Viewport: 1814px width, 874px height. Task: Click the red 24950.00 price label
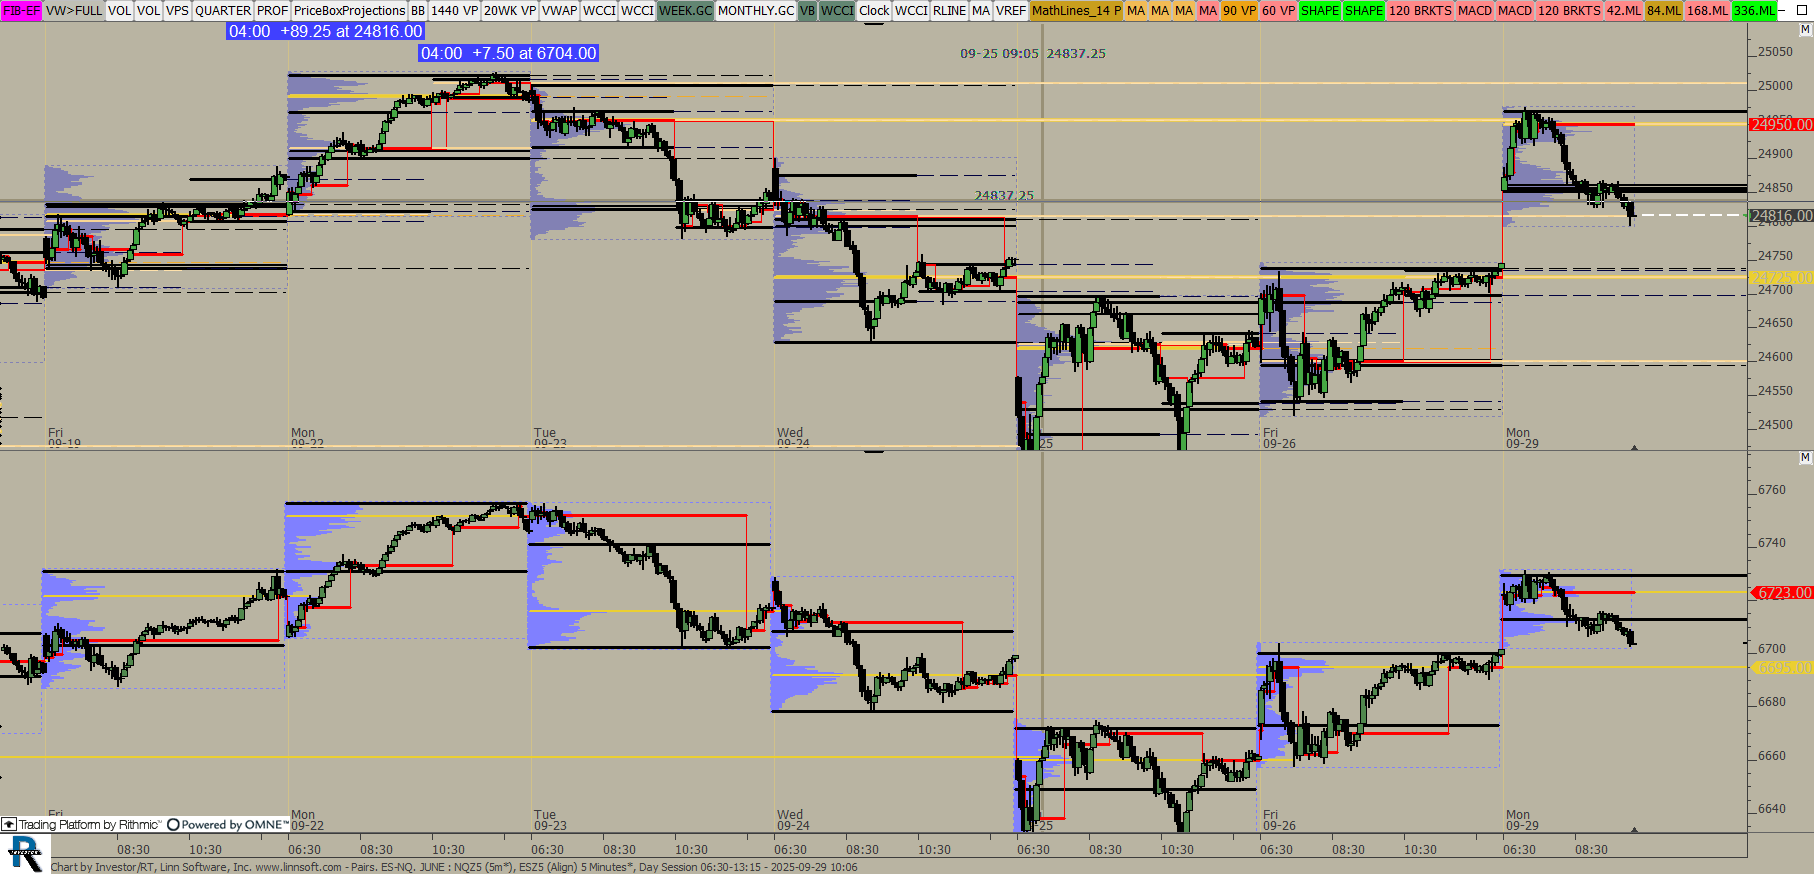tap(1781, 124)
